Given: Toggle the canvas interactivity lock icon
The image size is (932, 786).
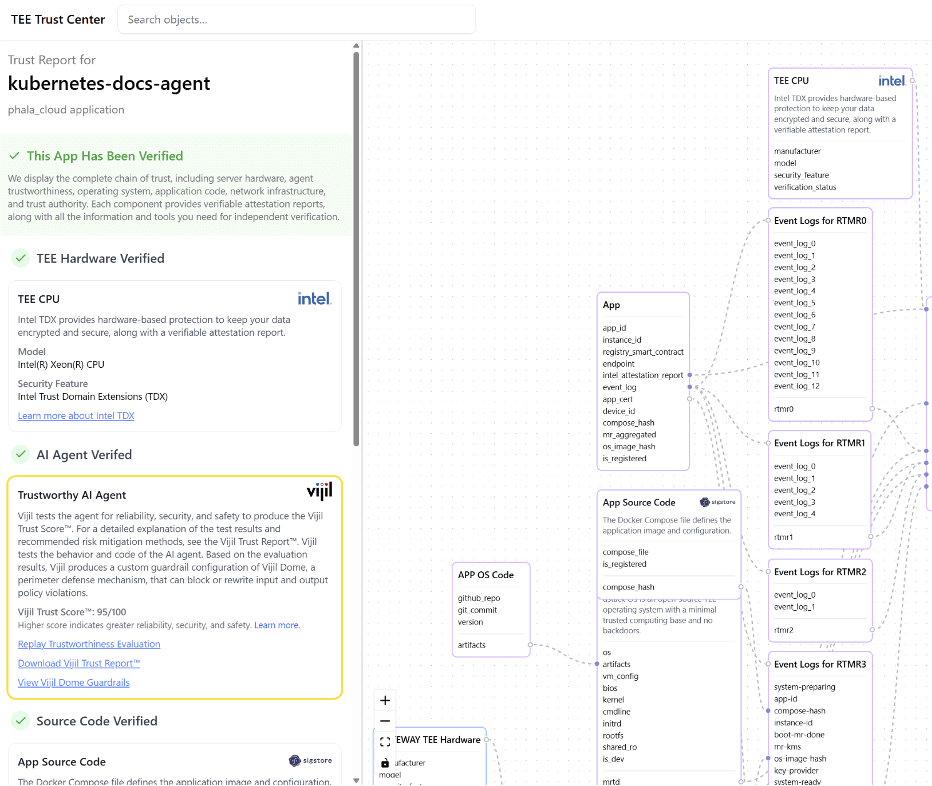Looking at the screenshot, I should coord(385,763).
